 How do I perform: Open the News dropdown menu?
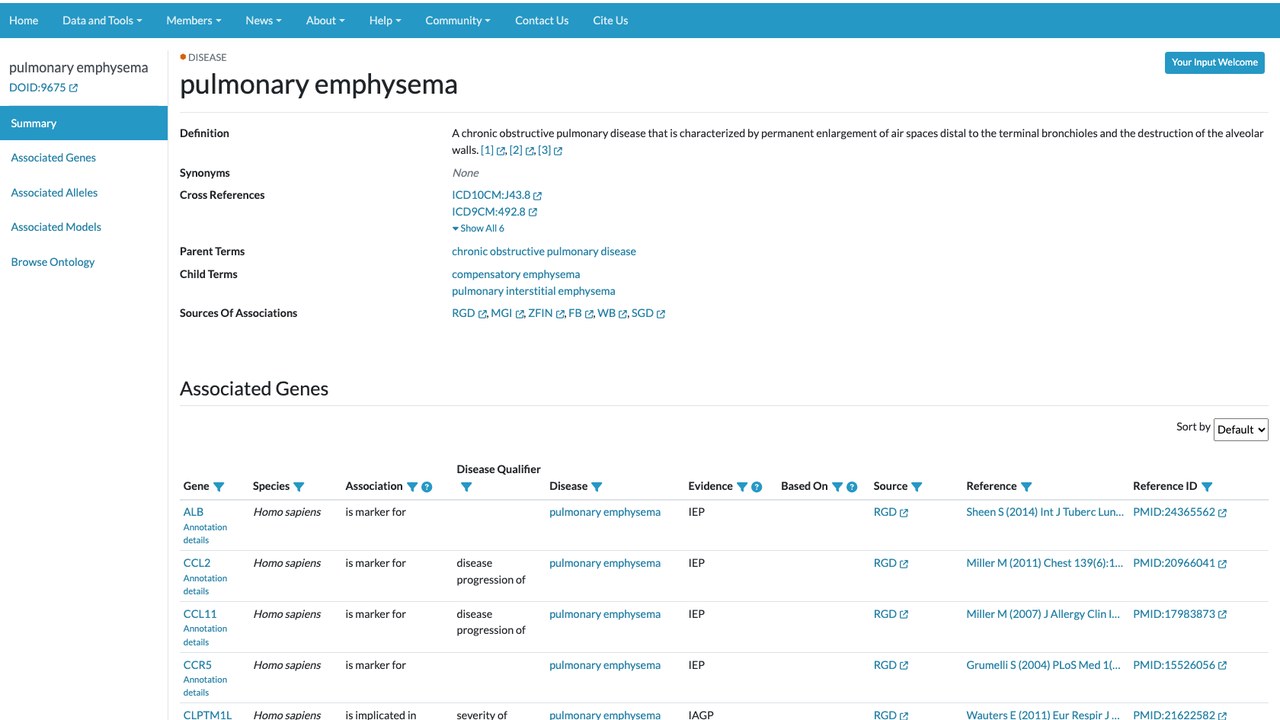264,20
